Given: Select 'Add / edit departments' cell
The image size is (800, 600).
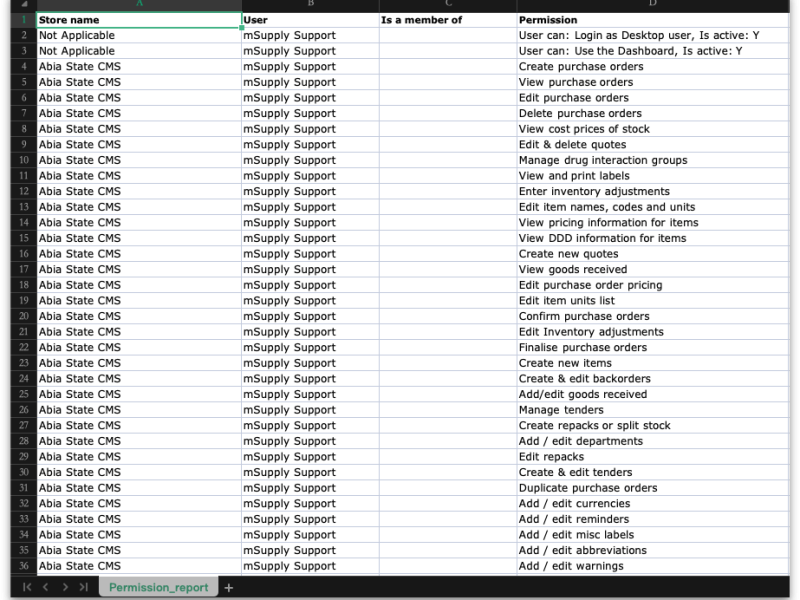Looking at the screenshot, I should pyautogui.click(x=653, y=441).
